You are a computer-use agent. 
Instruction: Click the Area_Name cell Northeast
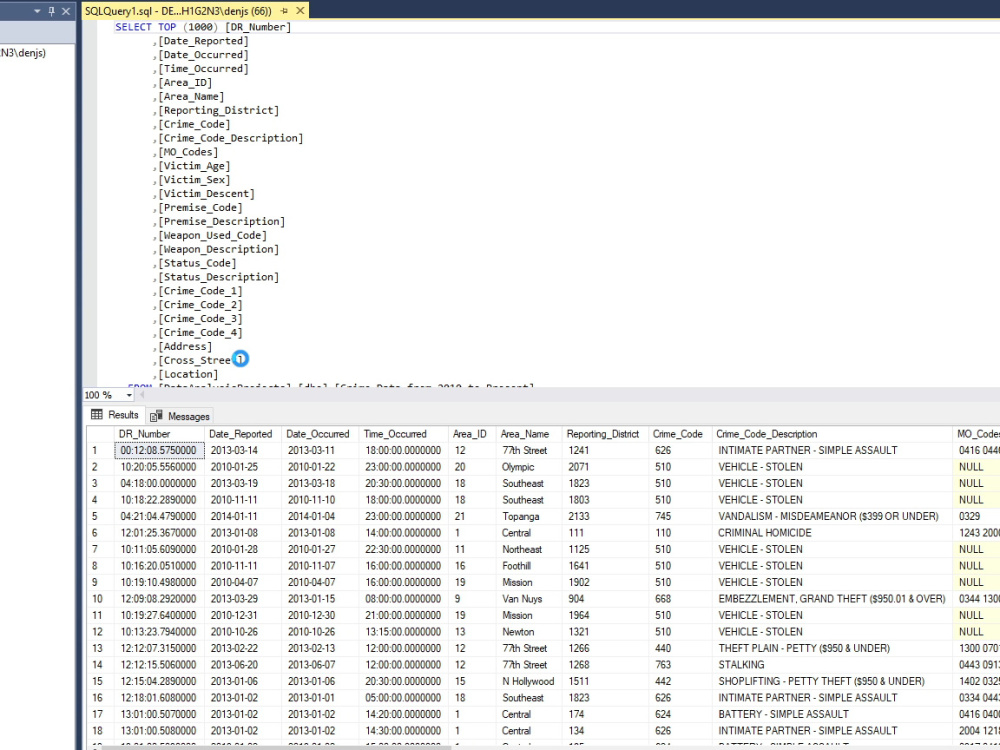coord(529,549)
